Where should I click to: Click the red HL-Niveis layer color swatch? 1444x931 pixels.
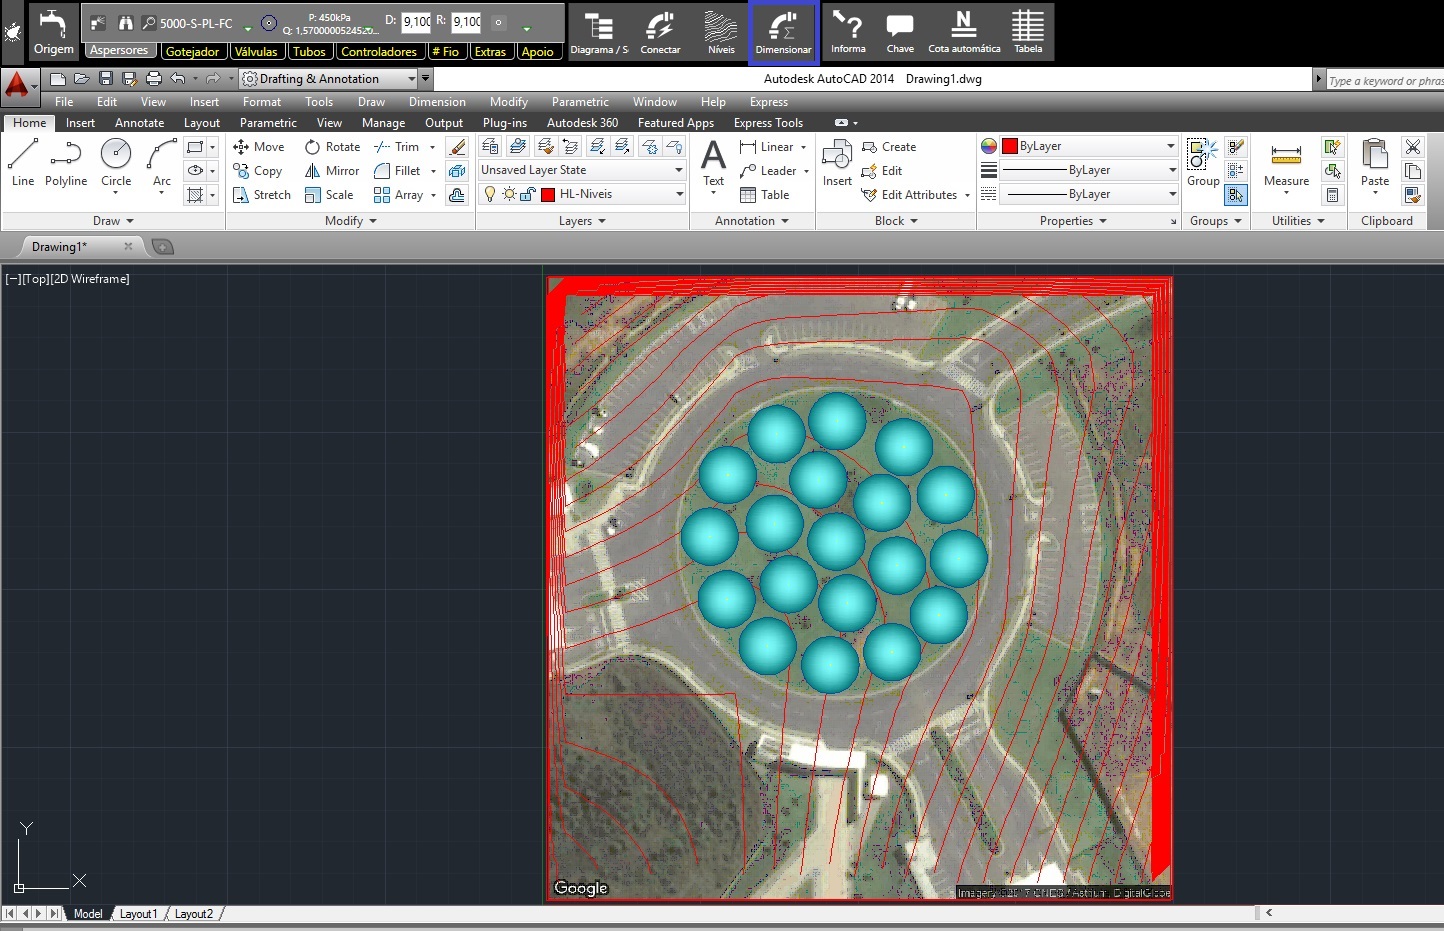[547, 194]
